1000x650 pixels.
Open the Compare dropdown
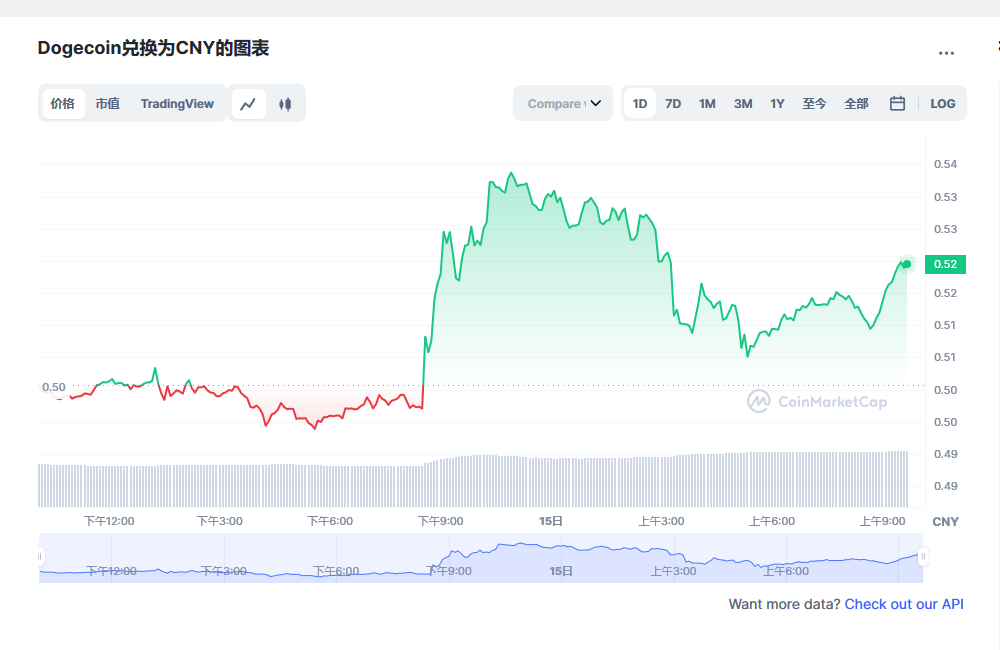pyautogui.click(x=563, y=103)
